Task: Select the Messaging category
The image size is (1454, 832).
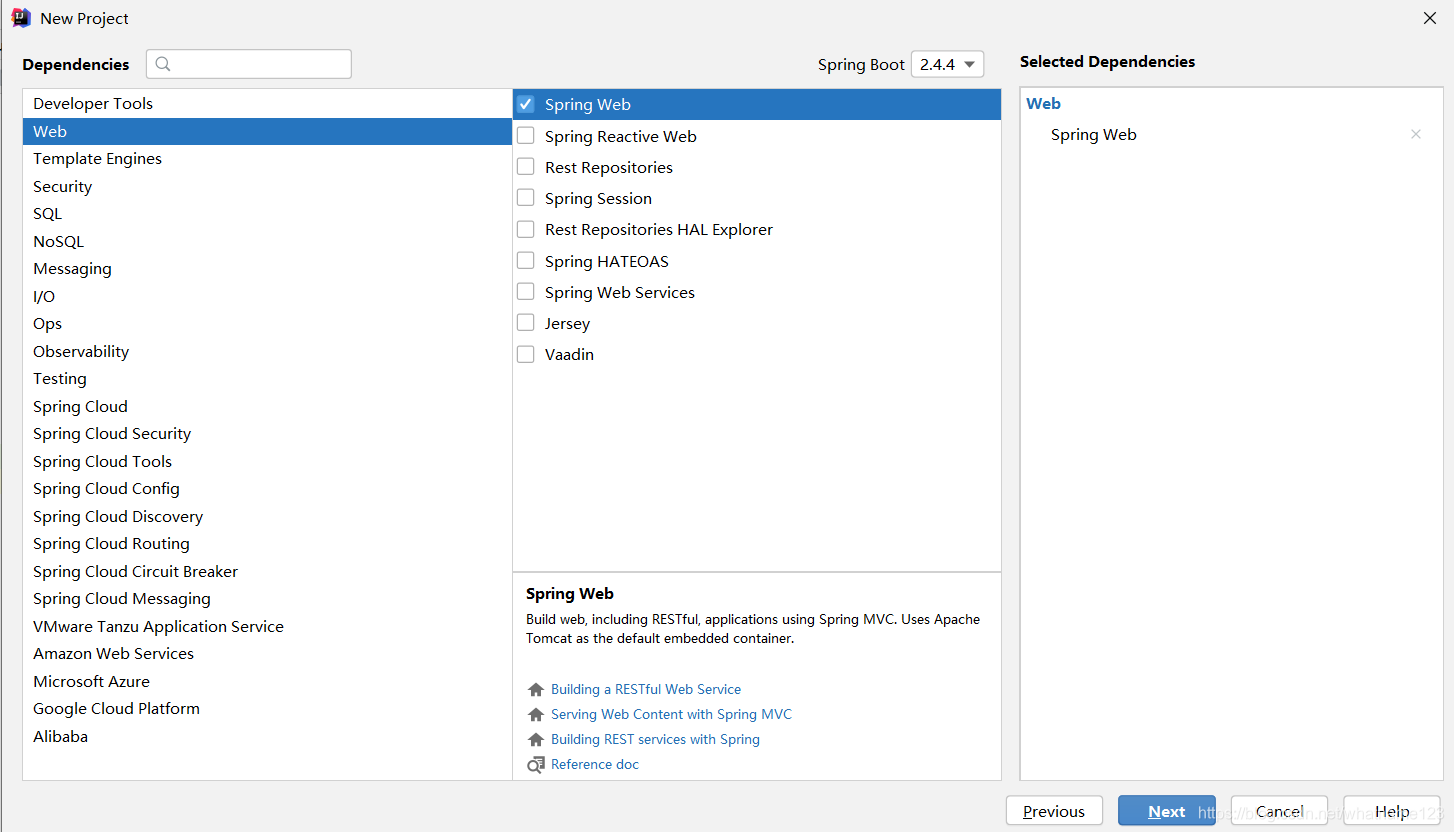Action: pyautogui.click(x=267, y=269)
